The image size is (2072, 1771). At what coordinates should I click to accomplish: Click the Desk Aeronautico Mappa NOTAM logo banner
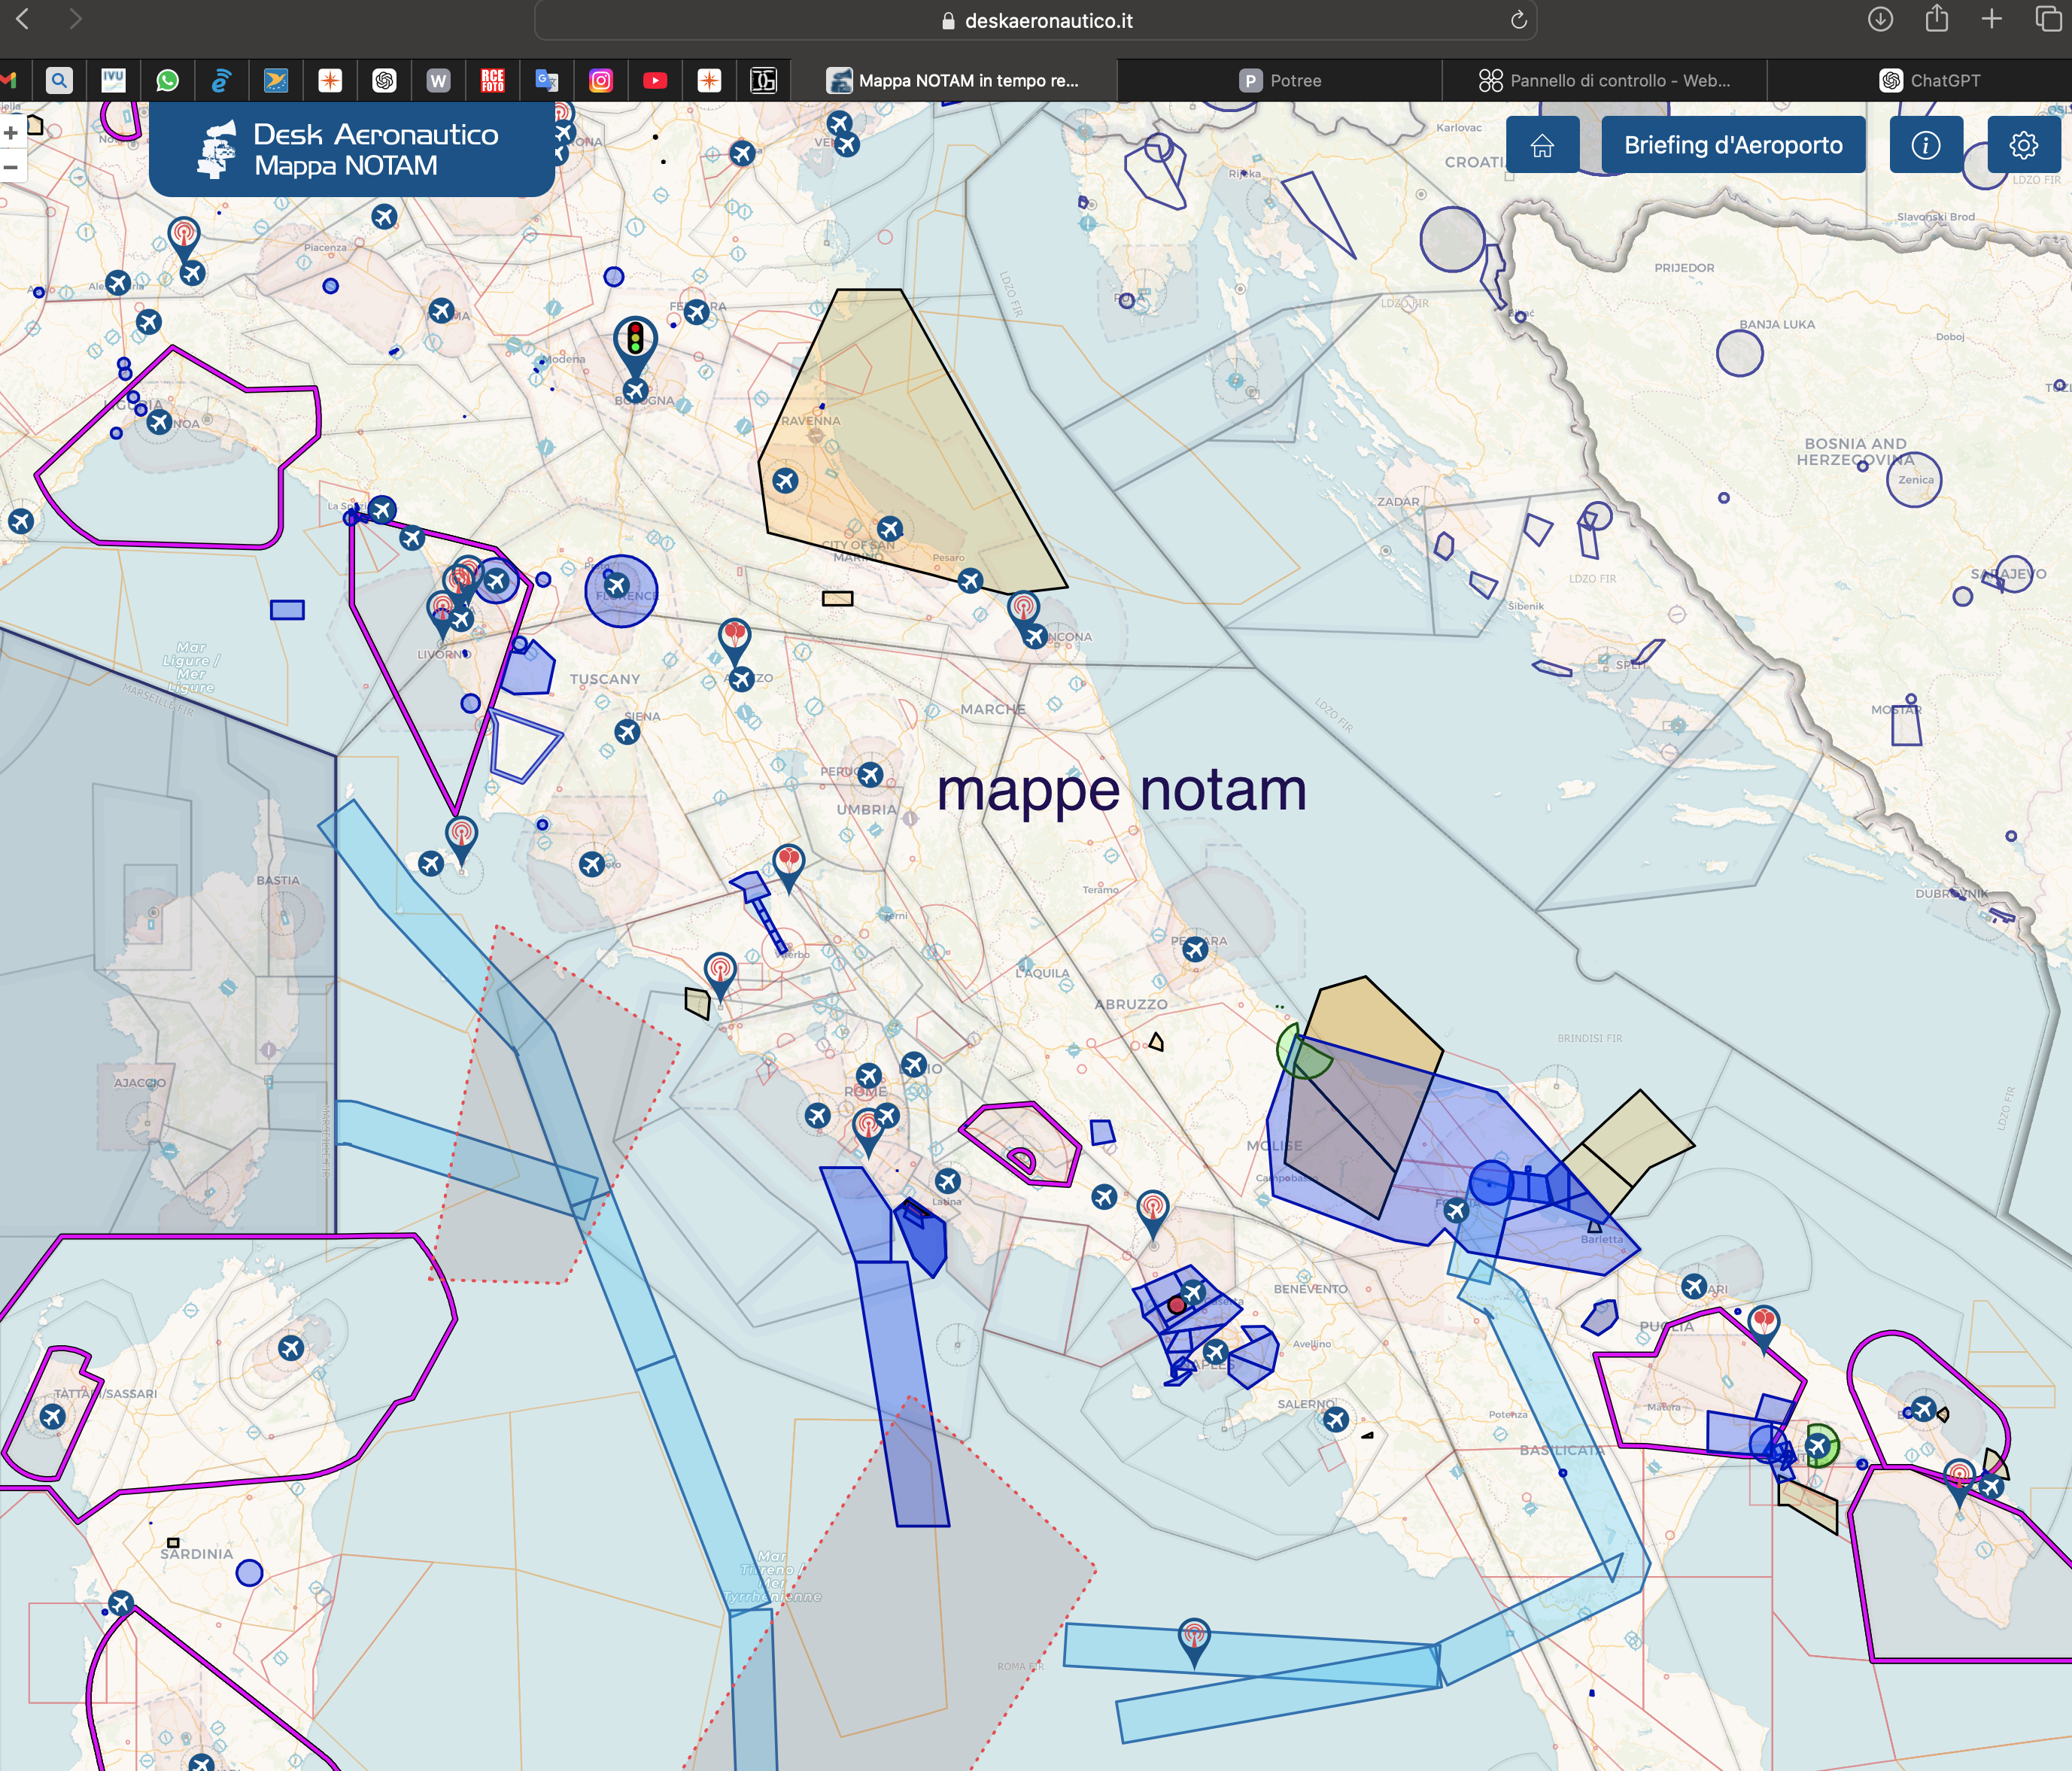tap(351, 149)
